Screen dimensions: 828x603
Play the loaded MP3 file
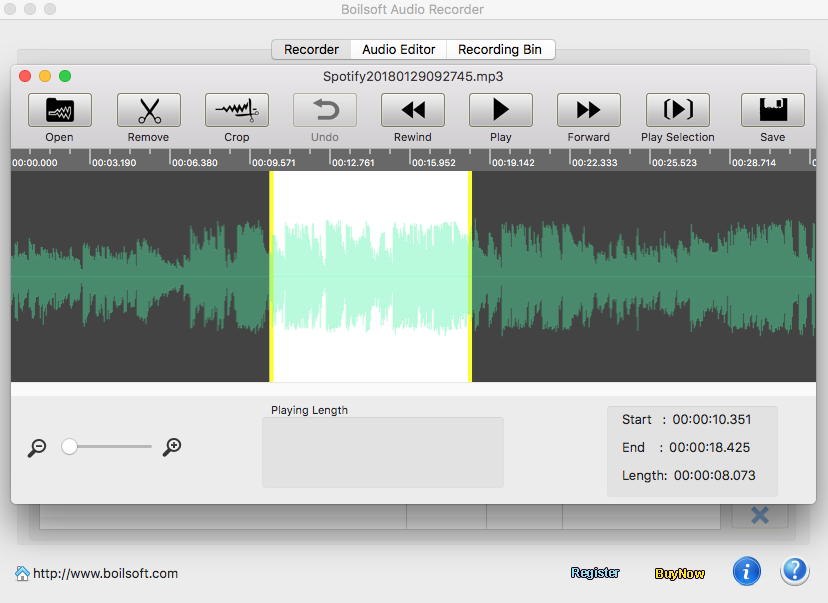coord(500,110)
